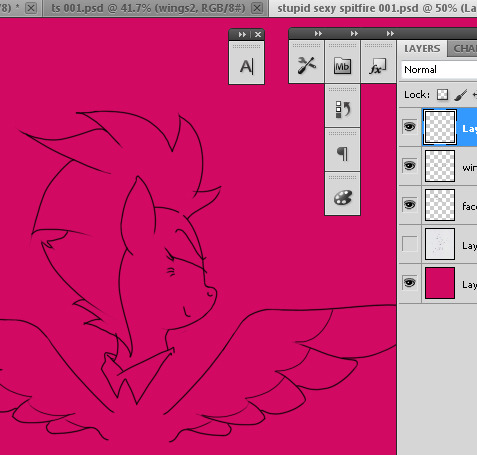Enable lock image pixels brush icon
477x455 pixels.
point(461,95)
